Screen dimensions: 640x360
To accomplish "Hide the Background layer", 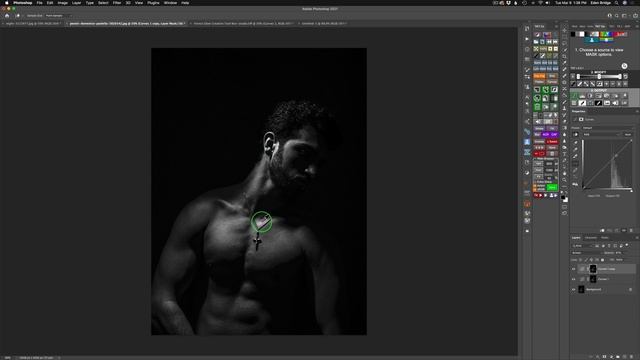I will pos(573,289).
